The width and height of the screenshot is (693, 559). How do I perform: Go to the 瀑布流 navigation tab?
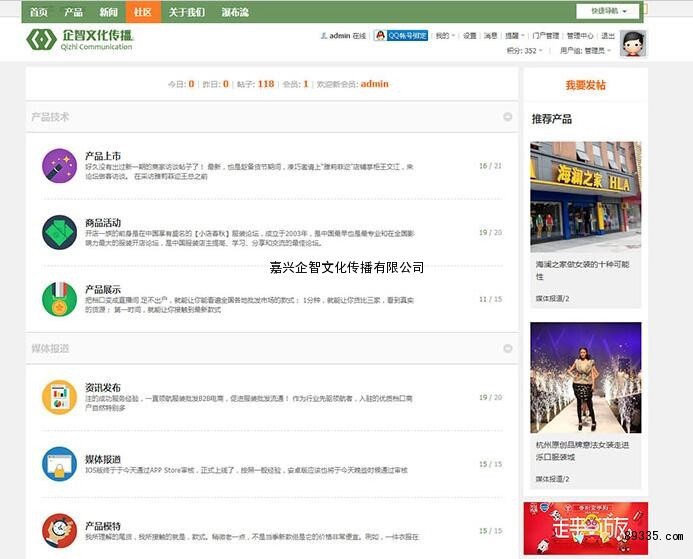coord(235,12)
